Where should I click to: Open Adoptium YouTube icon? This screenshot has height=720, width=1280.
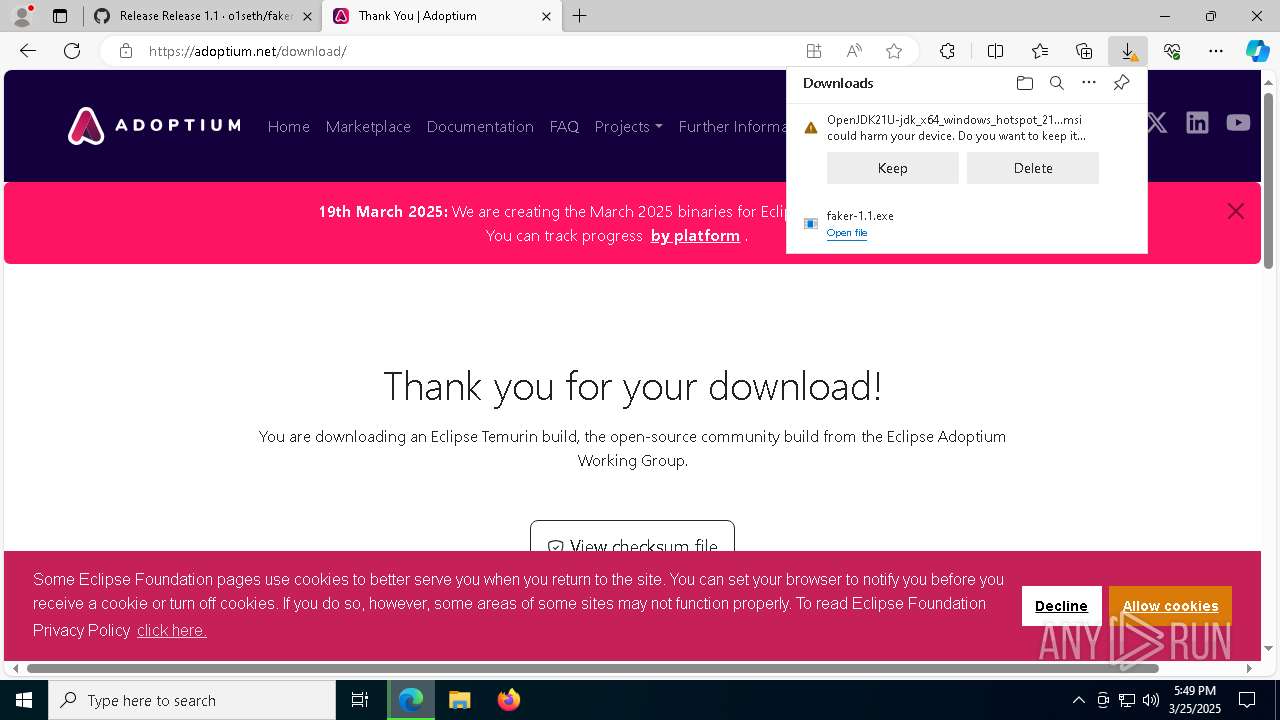(1238, 123)
